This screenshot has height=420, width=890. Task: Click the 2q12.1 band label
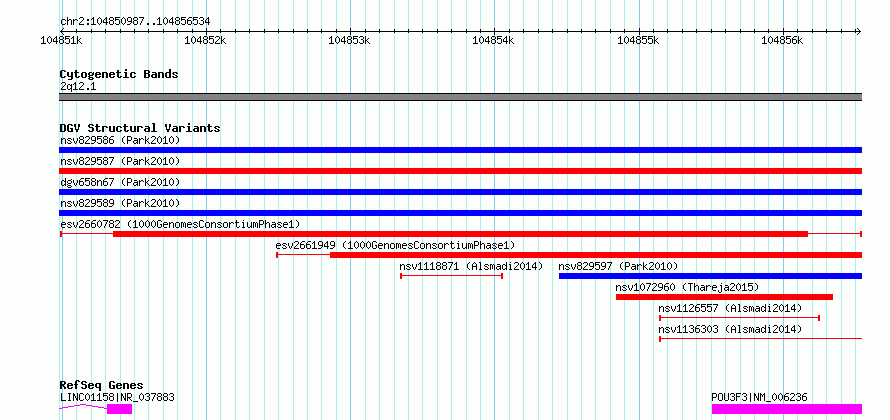click(78, 86)
